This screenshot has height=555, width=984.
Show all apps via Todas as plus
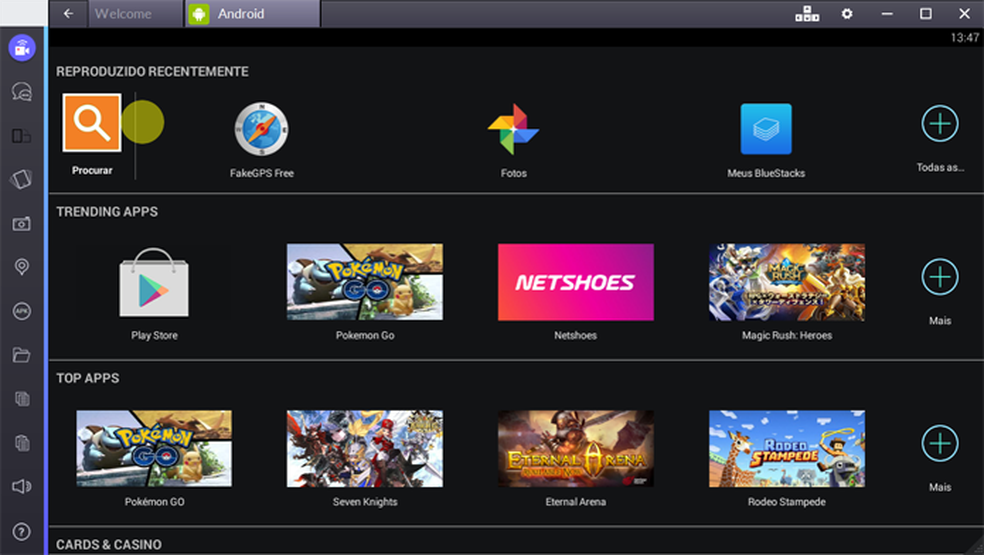pyautogui.click(x=939, y=124)
